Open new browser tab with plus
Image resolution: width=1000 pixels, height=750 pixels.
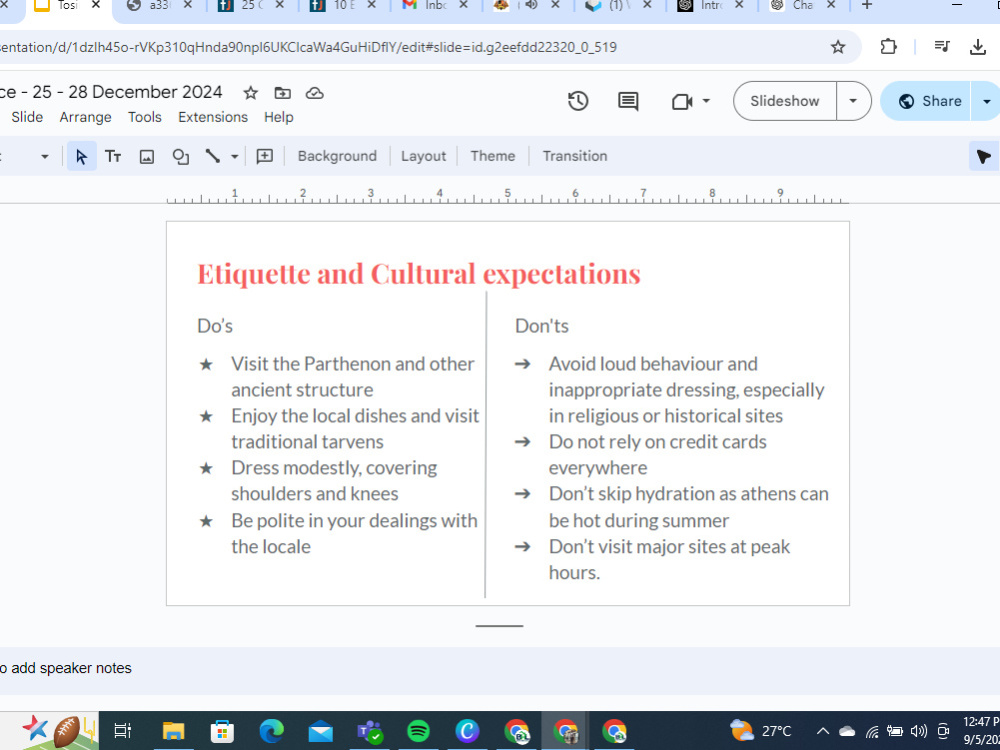[x=867, y=5]
